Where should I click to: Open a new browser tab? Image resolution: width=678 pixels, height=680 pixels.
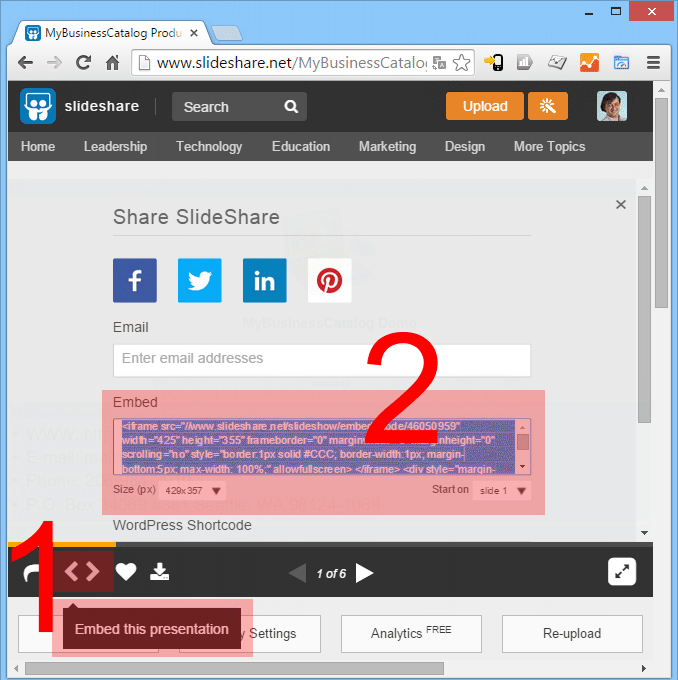(226, 33)
